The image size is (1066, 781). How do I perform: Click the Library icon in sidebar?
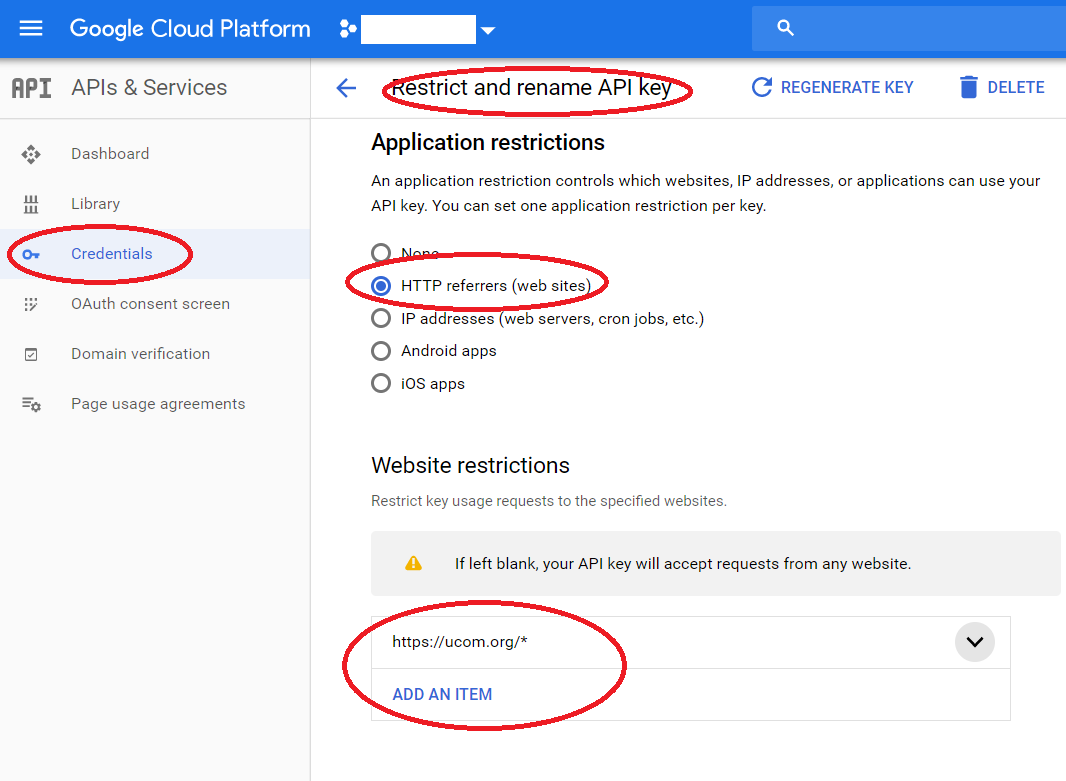pyautogui.click(x=31, y=204)
